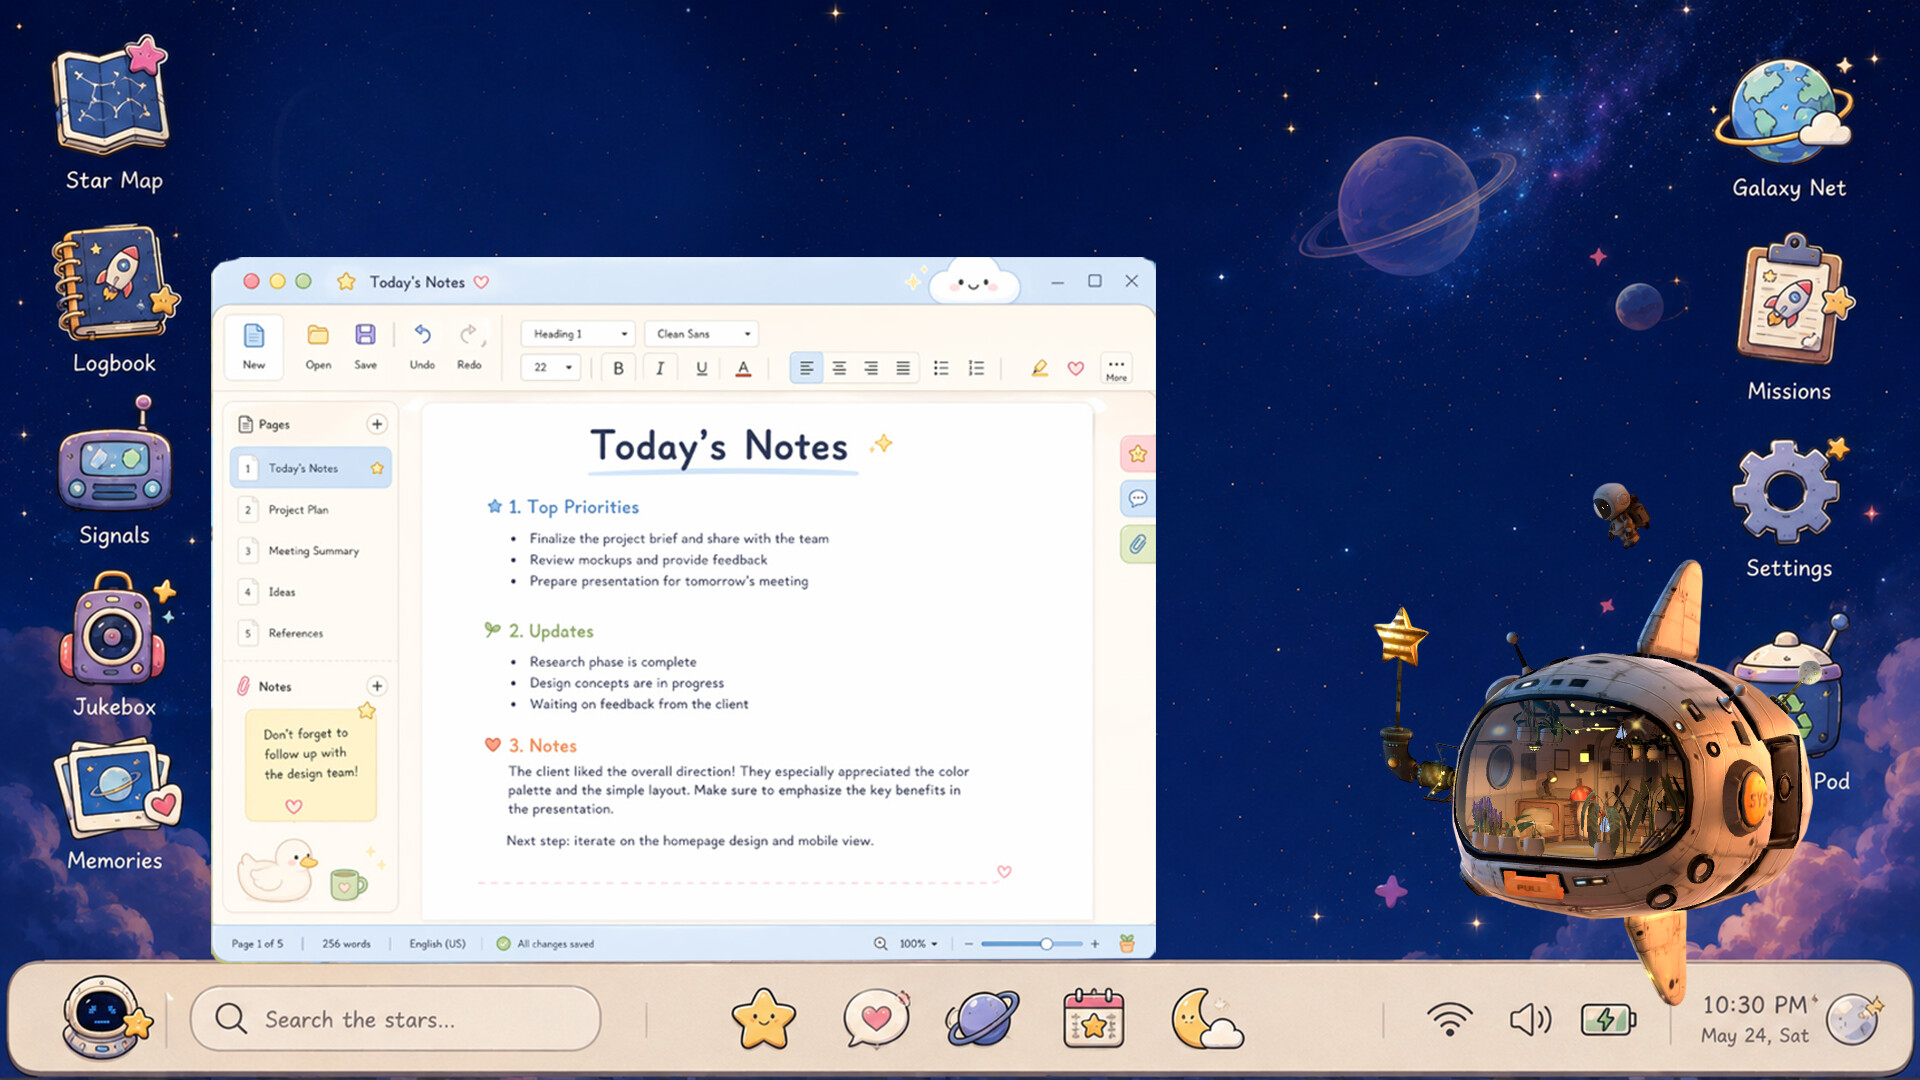Open a file using the Open folder icon
The width and height of the screenshot is (1920, 1080).
coord(318,346)
